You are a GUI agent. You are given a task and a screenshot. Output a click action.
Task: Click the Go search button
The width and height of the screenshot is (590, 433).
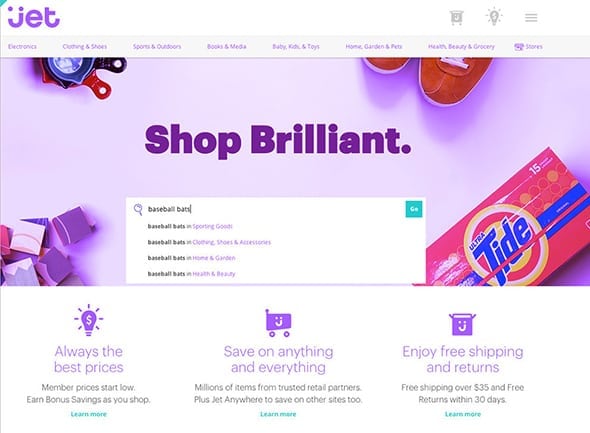click(414, 209)
